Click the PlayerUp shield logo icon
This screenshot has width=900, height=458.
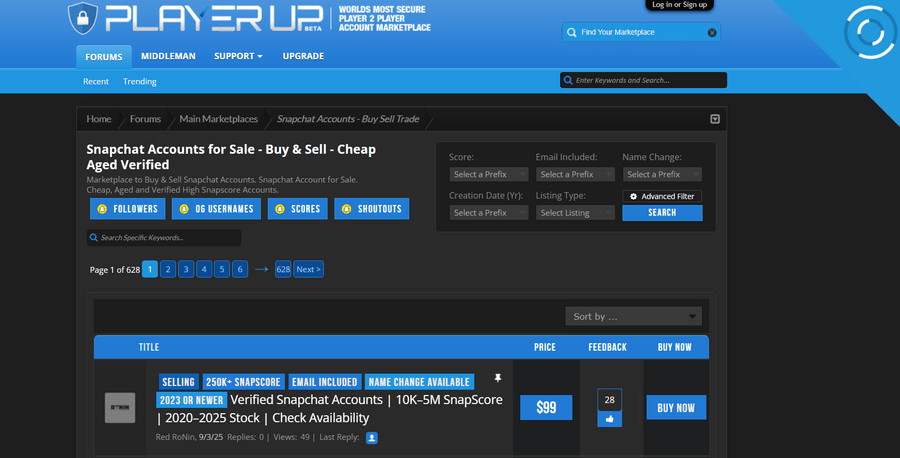pos(83,18)
